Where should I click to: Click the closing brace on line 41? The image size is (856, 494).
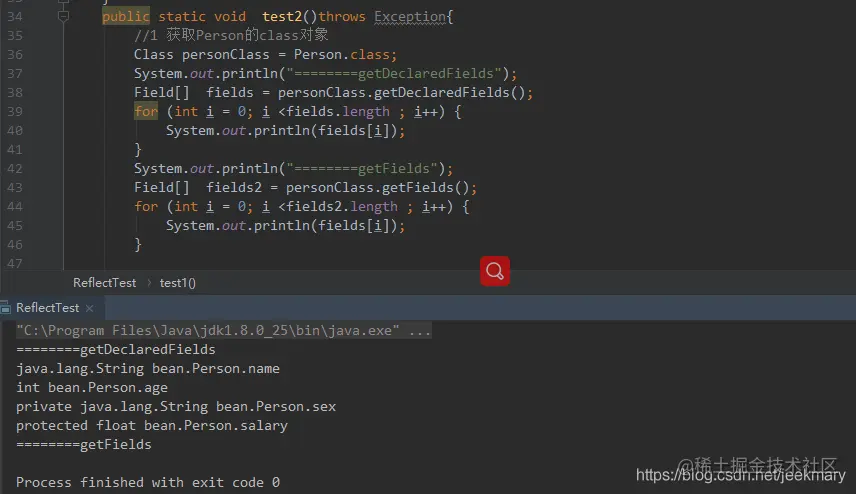coord(138,150)
